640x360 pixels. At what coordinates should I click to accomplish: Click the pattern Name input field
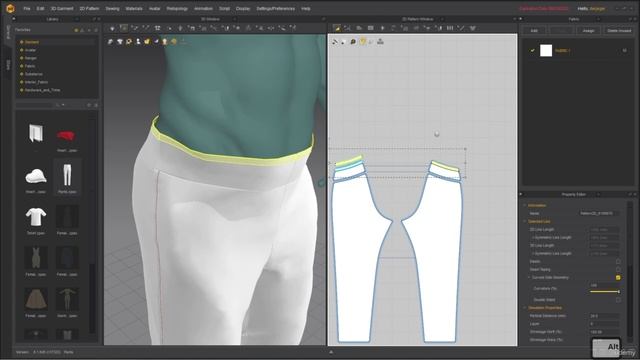tap(599, 213)
